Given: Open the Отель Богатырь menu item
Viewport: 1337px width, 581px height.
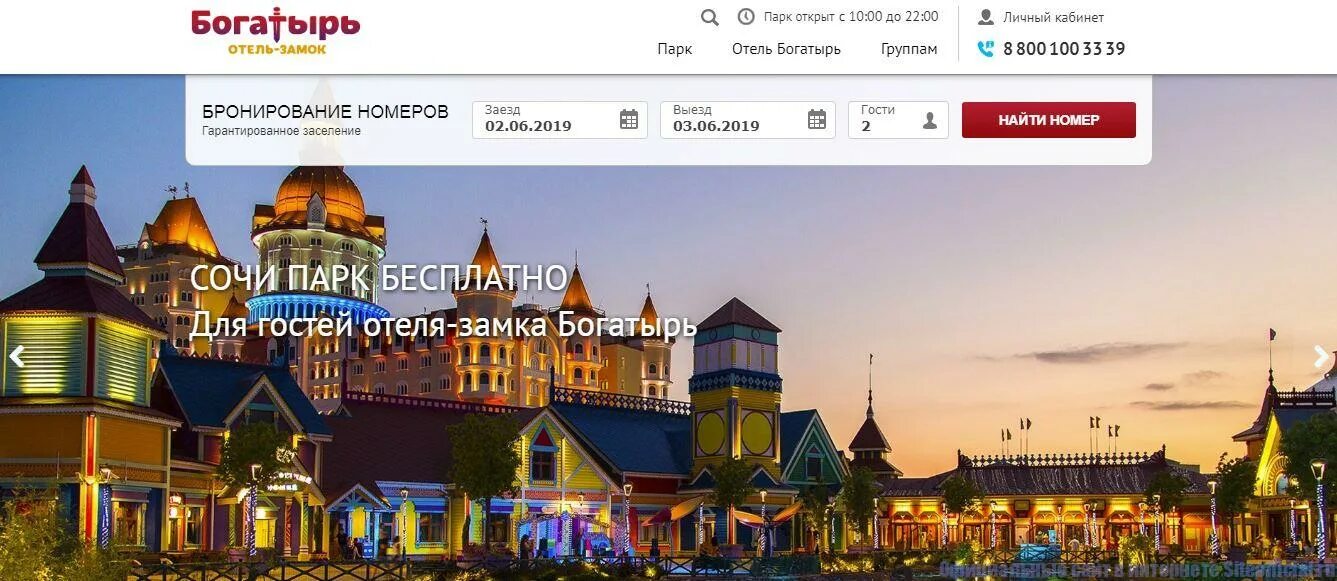Looking at the screenshot, I should tap(786, 49).
